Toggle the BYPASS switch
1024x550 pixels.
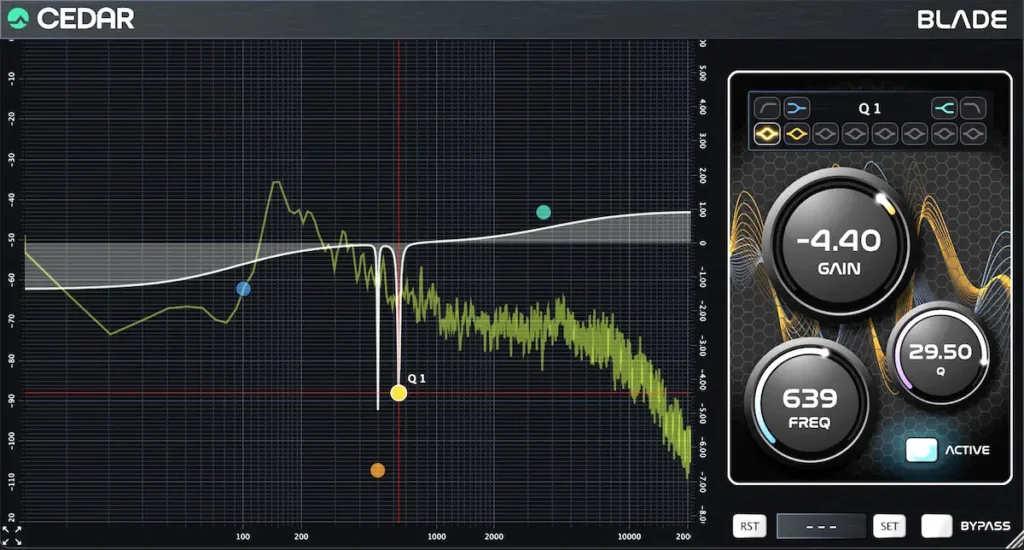(936, 526)
